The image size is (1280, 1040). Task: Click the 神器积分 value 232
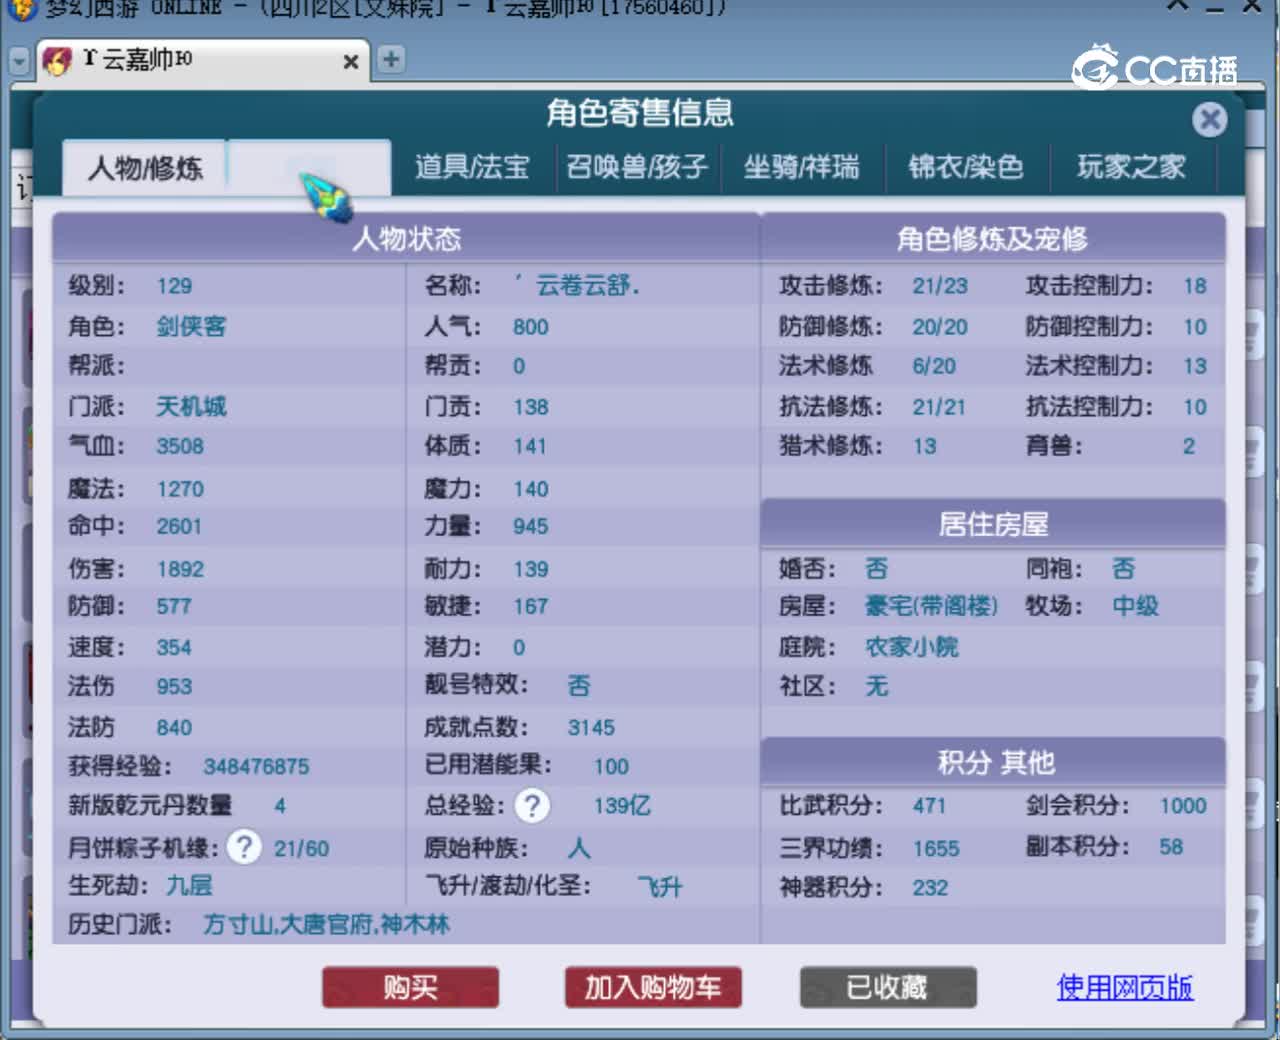click(930, 888)
